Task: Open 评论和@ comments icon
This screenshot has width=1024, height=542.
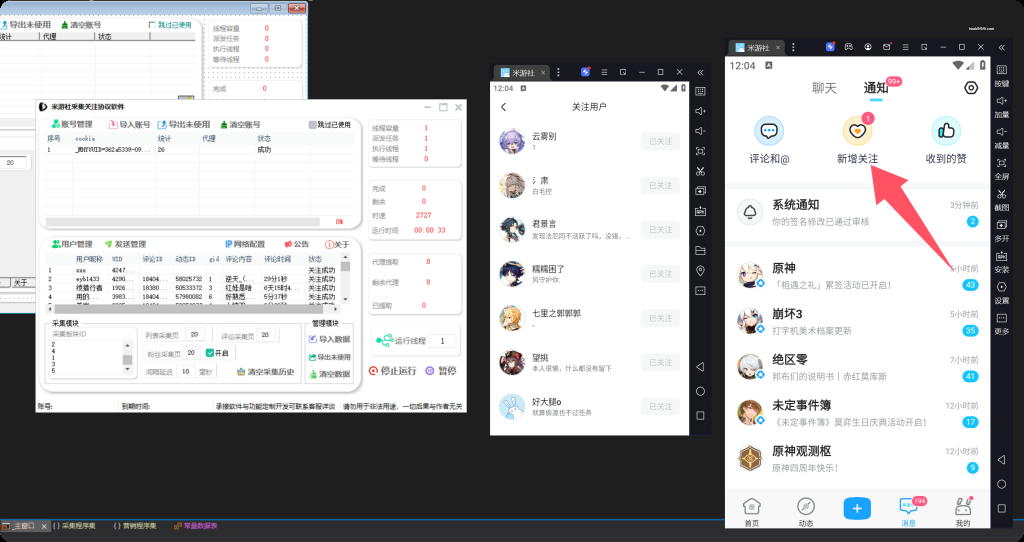Action: [x=768, y=130]
